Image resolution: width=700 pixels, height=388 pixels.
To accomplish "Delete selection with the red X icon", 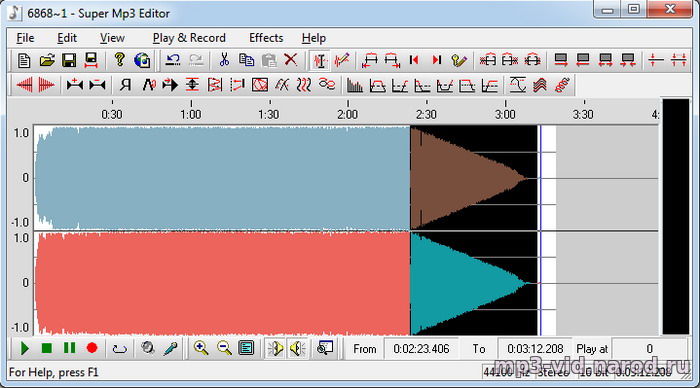I will coord(291,60).
